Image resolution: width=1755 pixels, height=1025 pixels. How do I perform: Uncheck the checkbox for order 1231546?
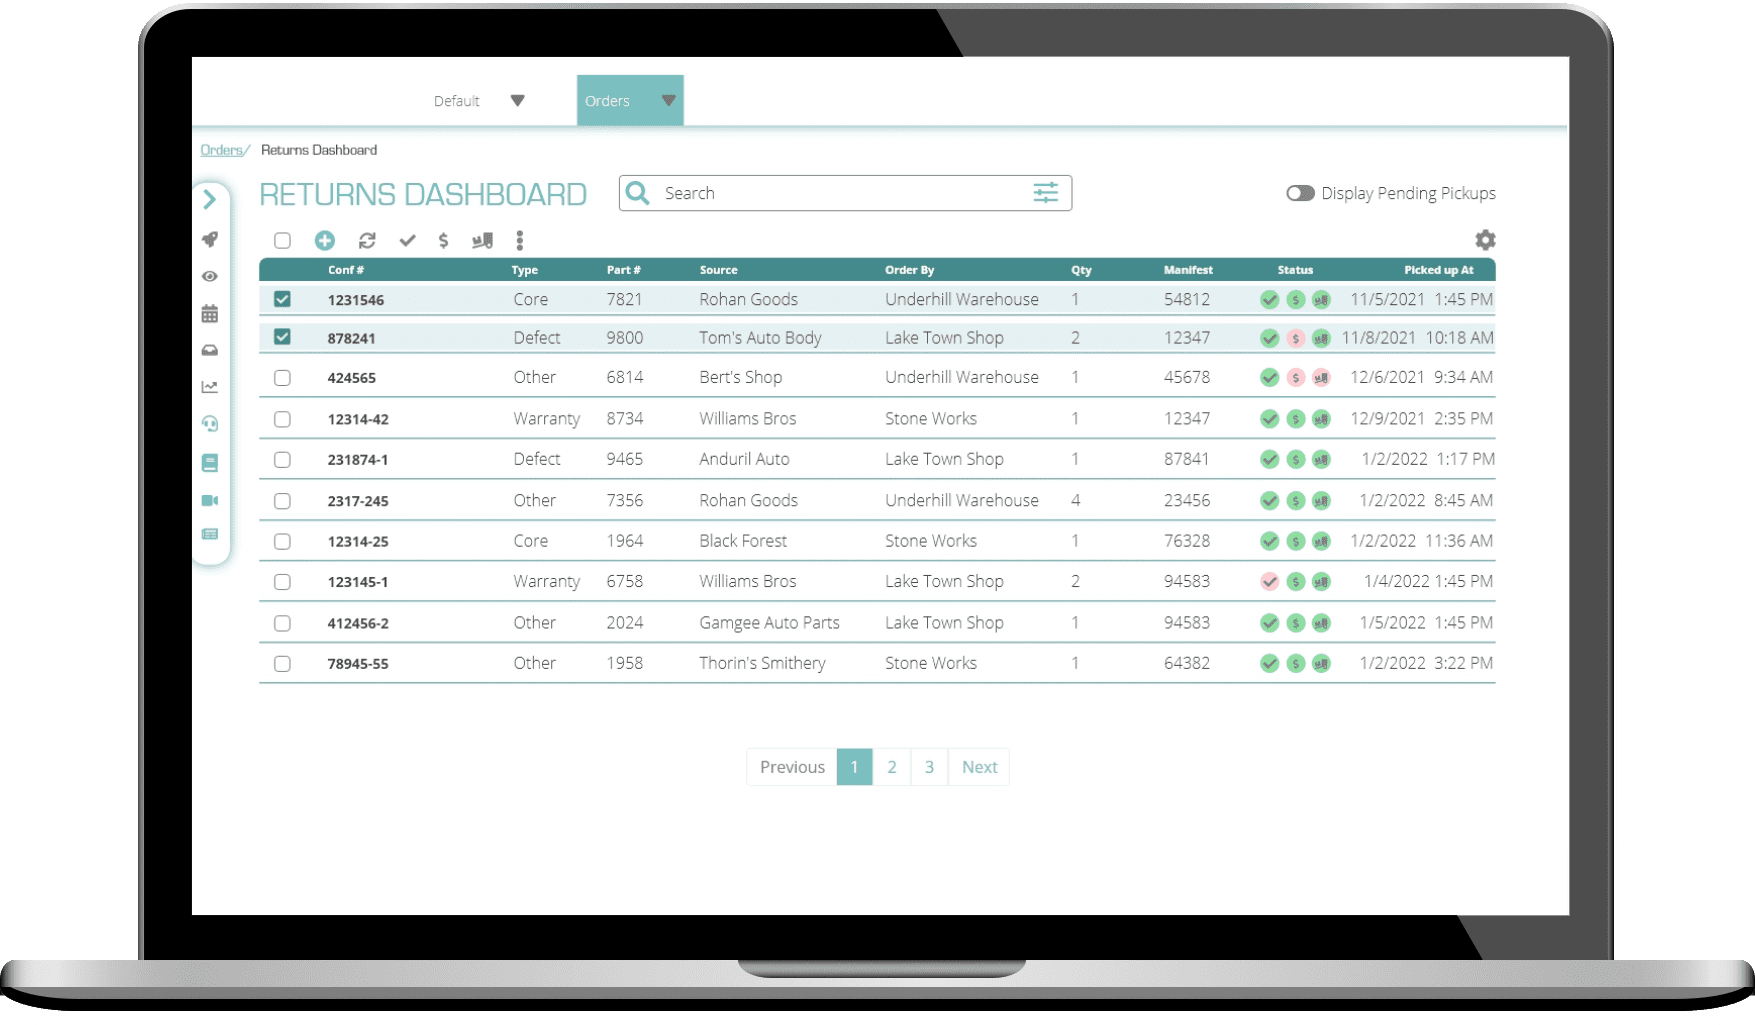tap(282, 299)
